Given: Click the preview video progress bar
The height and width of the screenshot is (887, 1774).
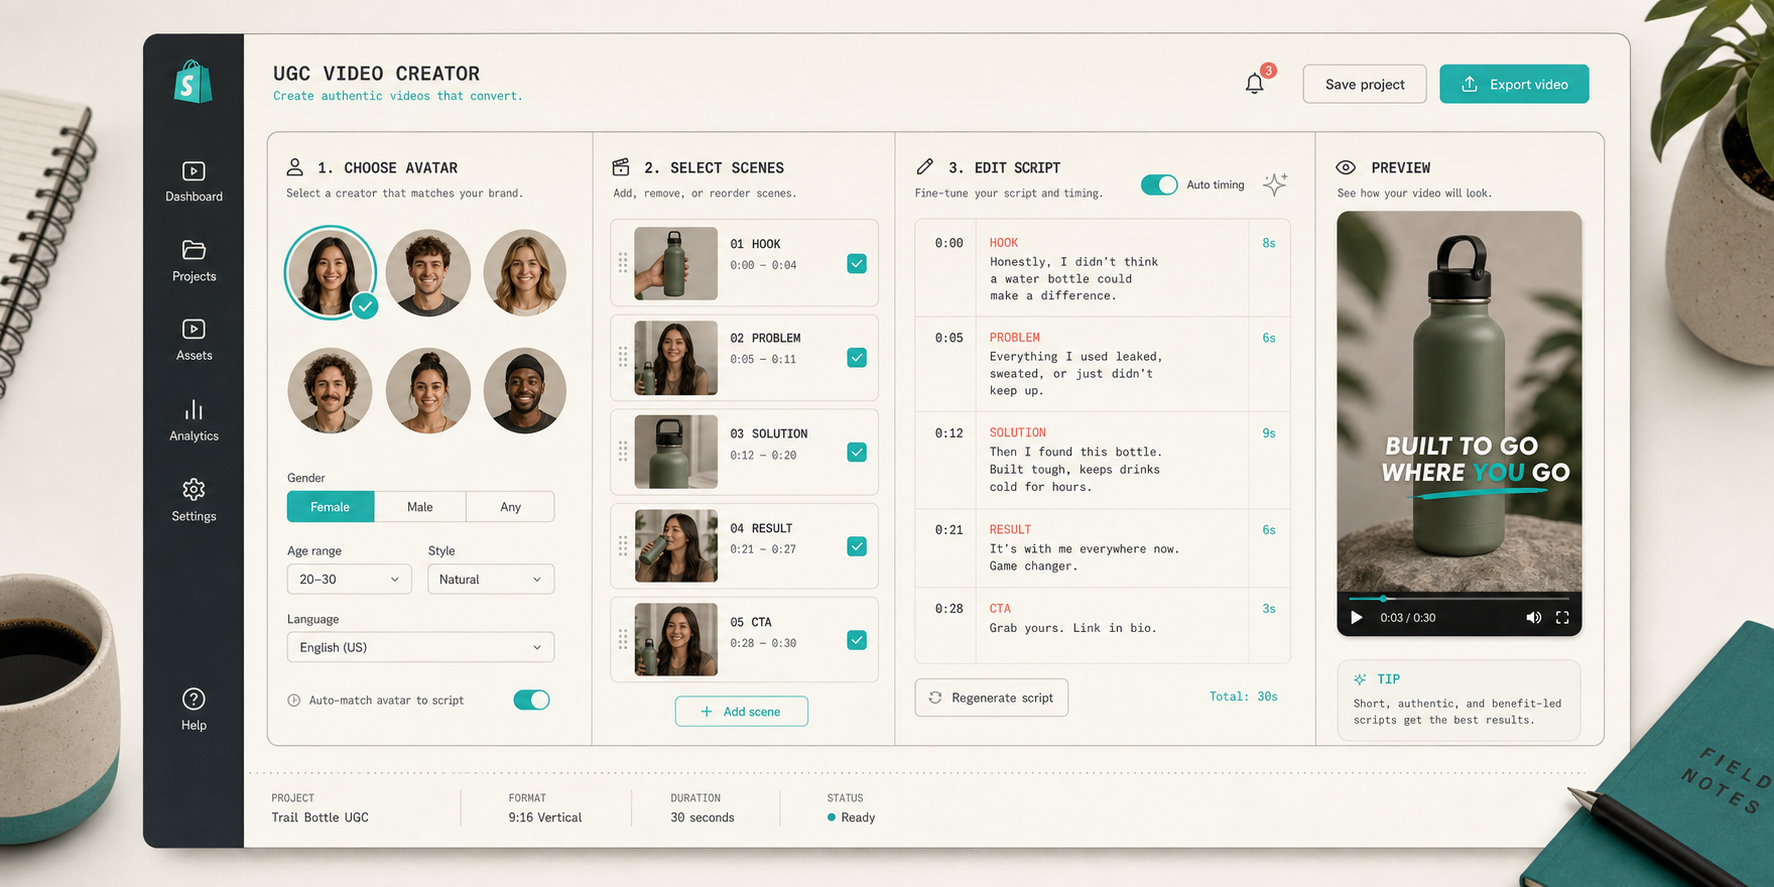Looking at the screenshot, I should 1459,598.
